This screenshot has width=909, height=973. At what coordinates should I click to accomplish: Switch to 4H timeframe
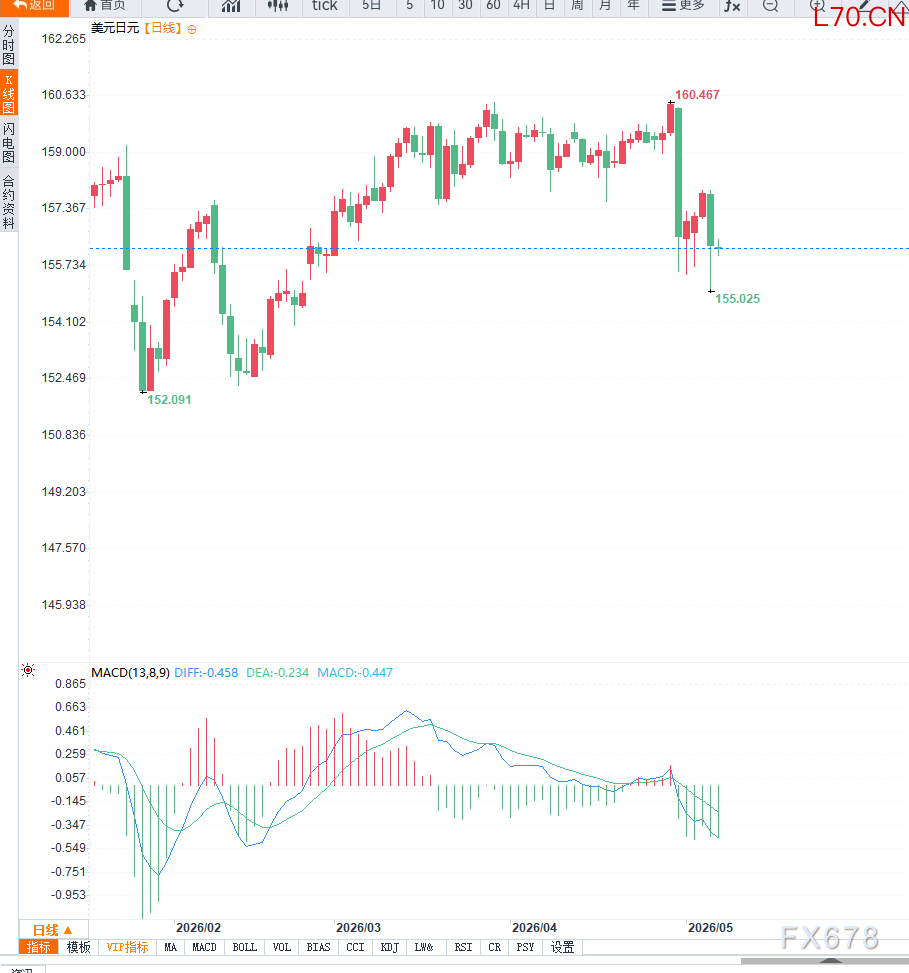pyautogui.click(x=521, y=6)
